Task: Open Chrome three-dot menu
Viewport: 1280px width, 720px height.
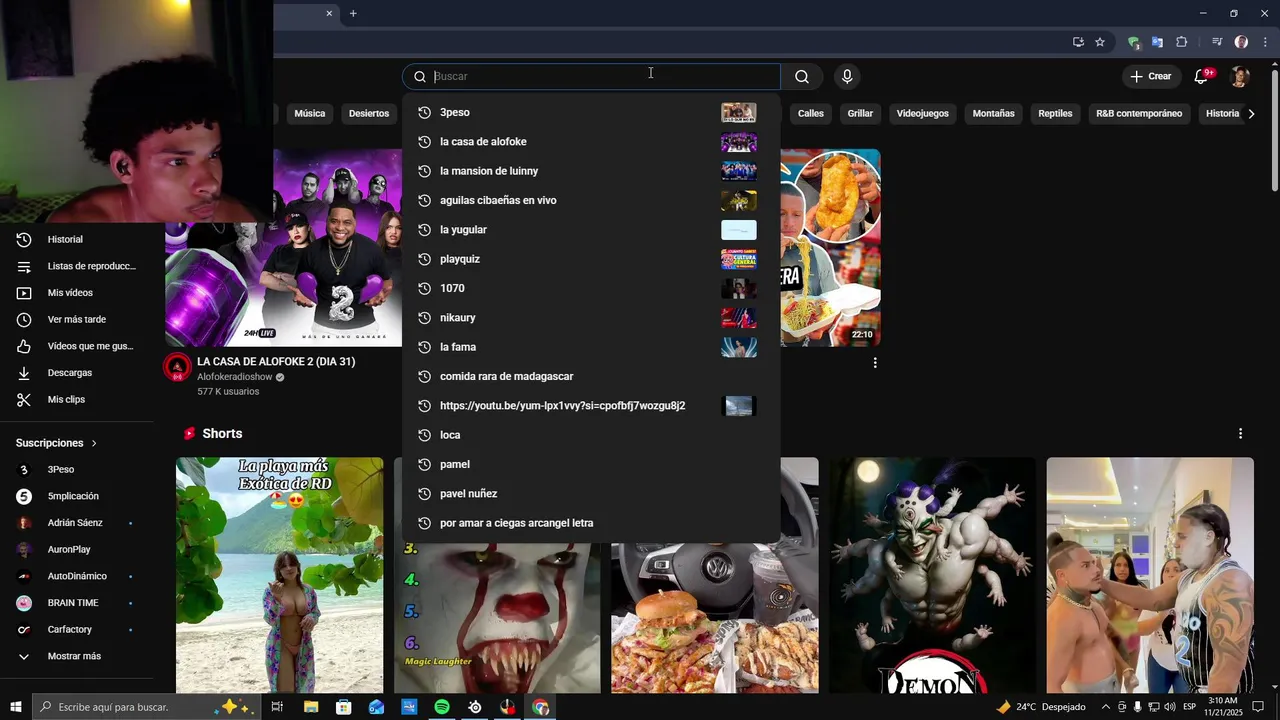Action: pyautogui.click(x=1265, y=42)
